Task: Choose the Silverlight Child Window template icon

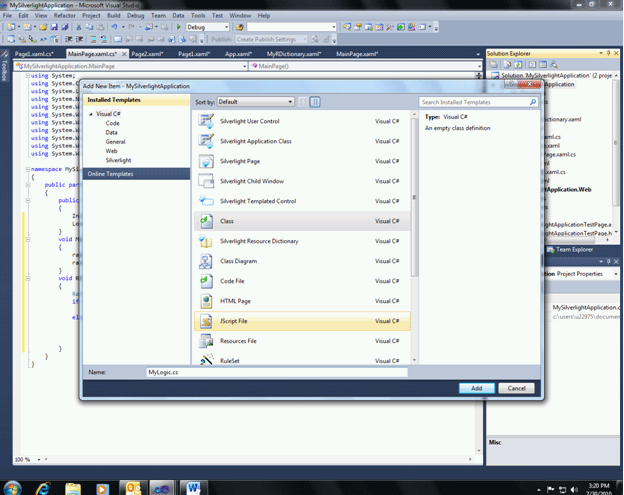Action: [206, 181]
